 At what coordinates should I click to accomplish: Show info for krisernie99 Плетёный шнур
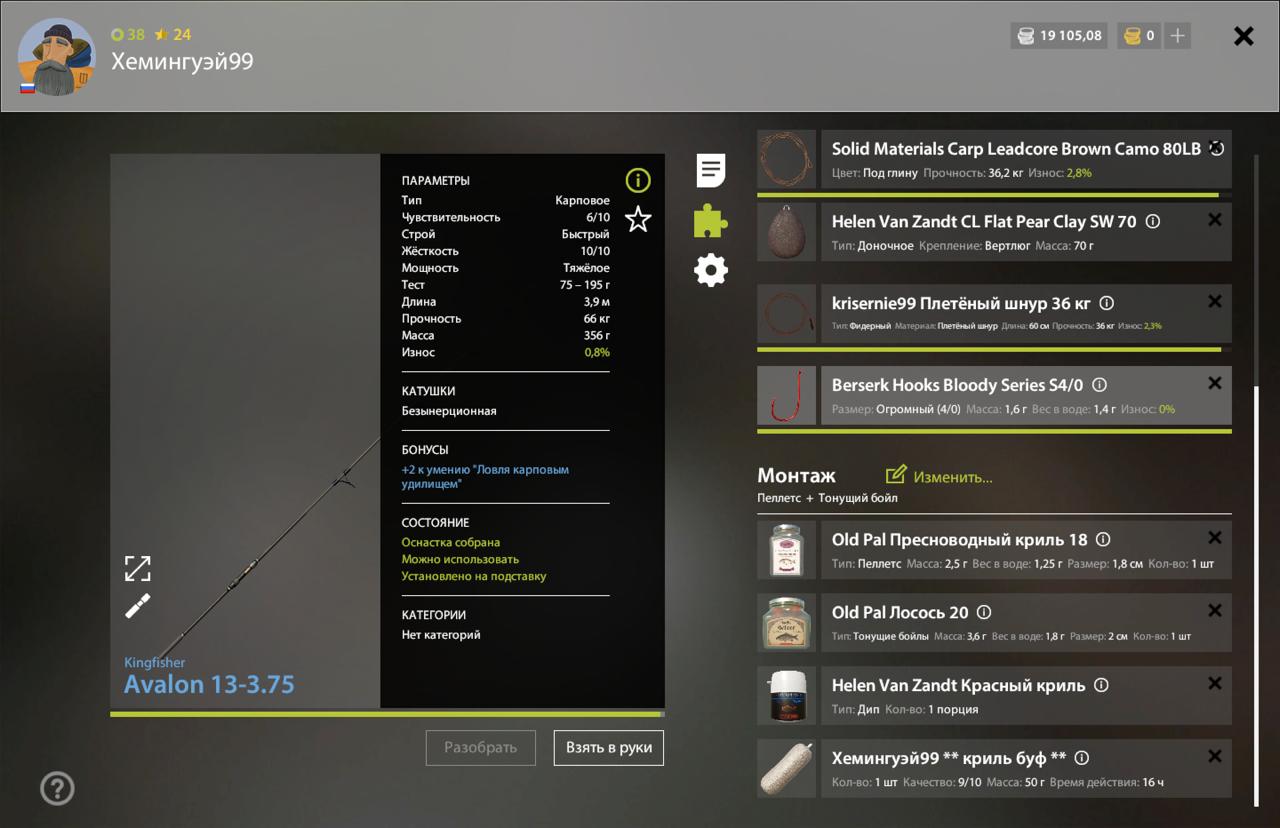click(1106, 303)
